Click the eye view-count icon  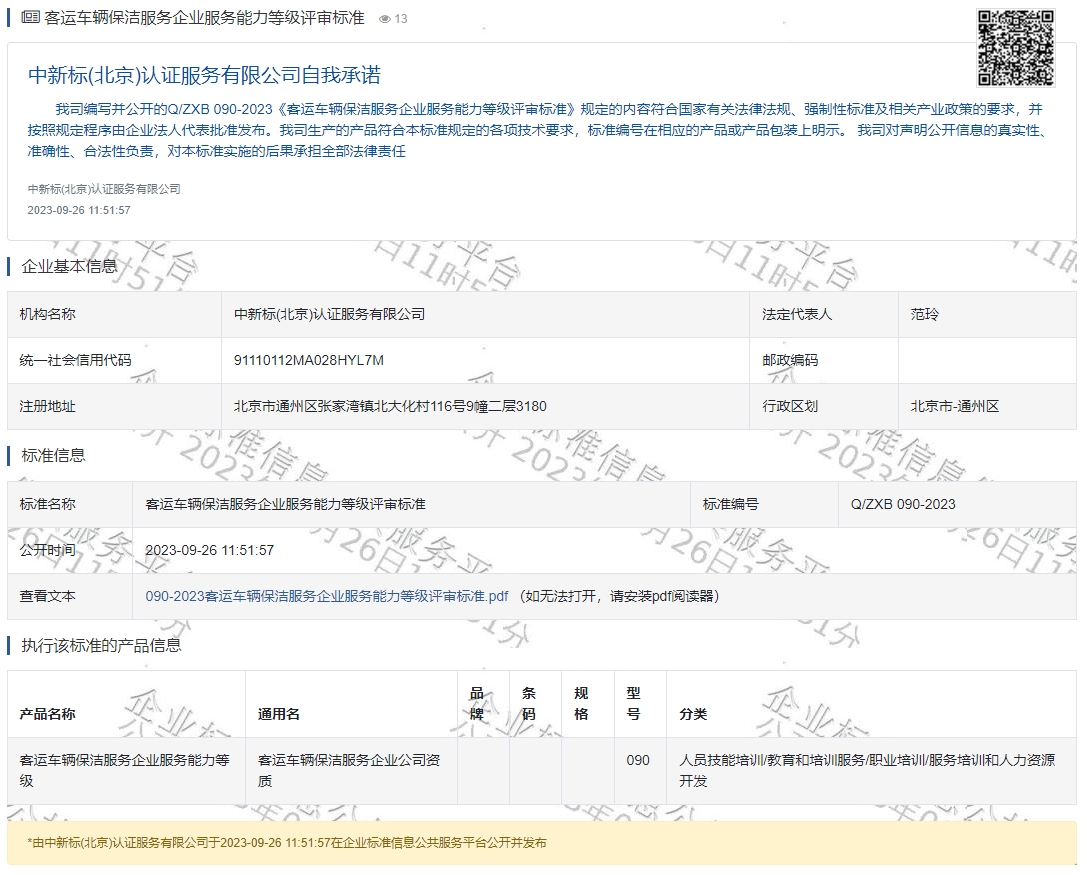385,19
